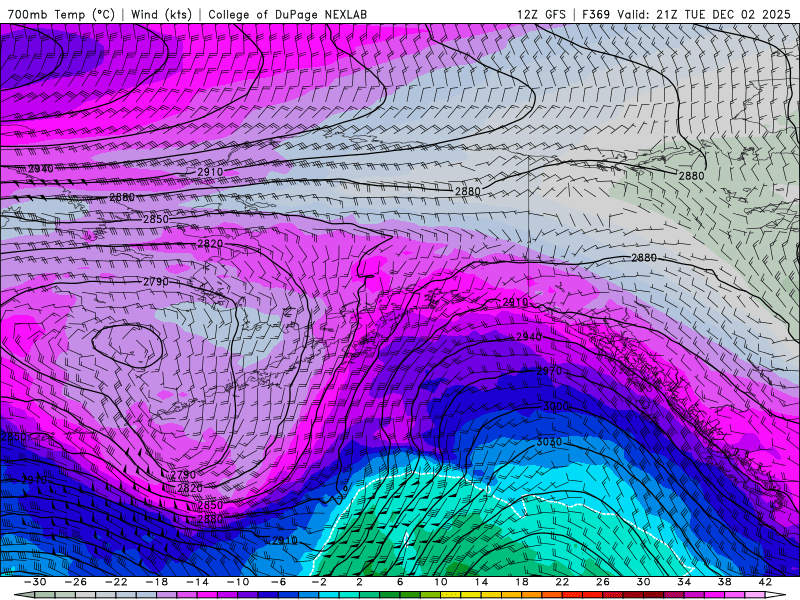
Task: Click the positive 22 color bar label
Action: [x=562, y=582]
